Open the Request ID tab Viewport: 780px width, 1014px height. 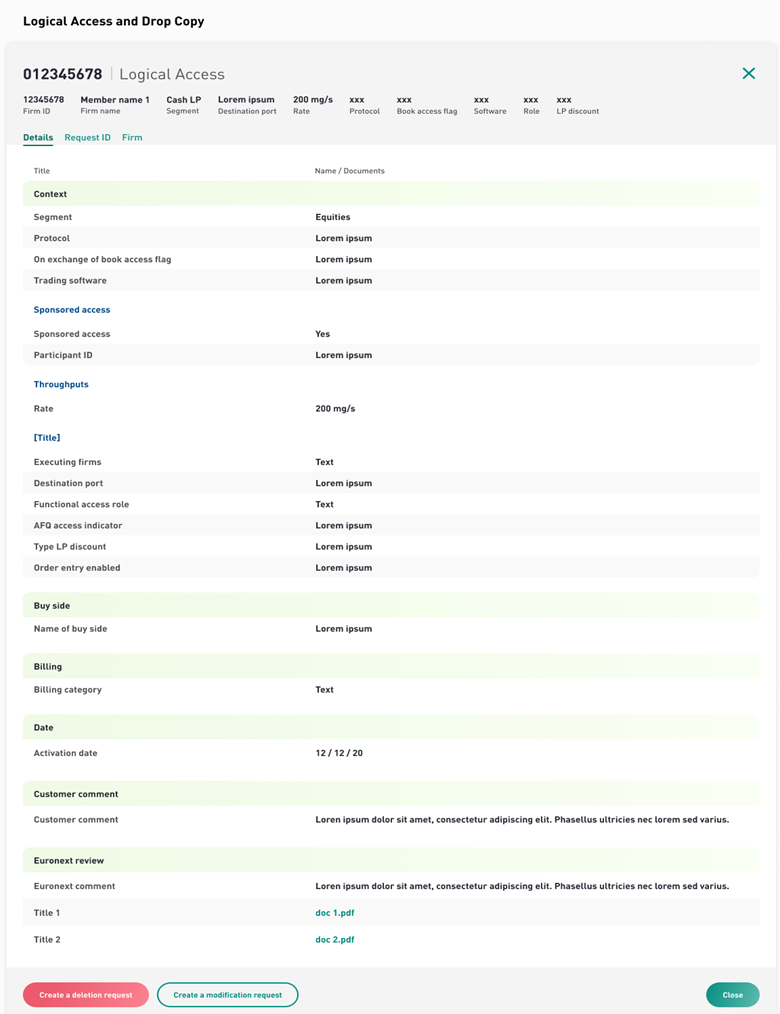(x=87, y=137)
